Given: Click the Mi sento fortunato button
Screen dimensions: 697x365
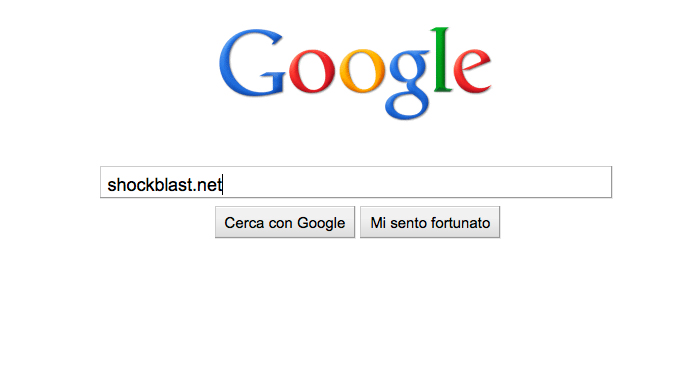Looking at the screenshot, I should pyautogui.click(x=430, y=222).
